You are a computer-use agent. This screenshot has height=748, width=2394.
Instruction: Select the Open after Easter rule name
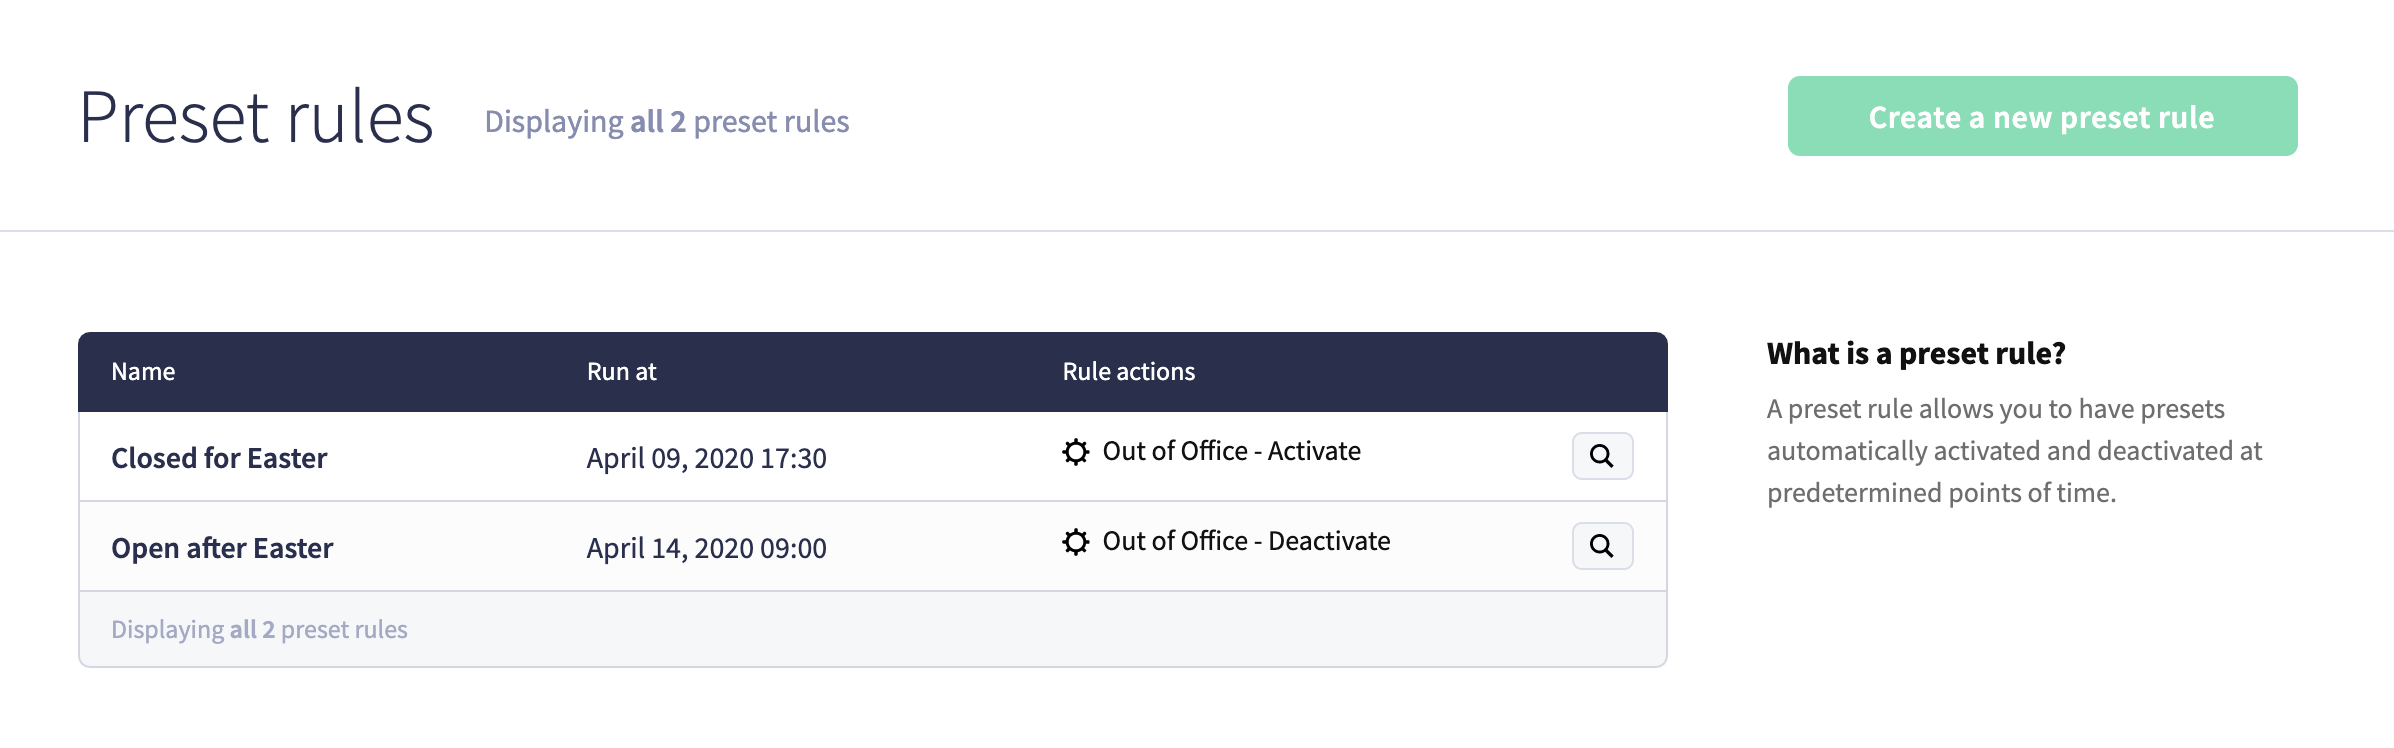(x=222, y=548)
